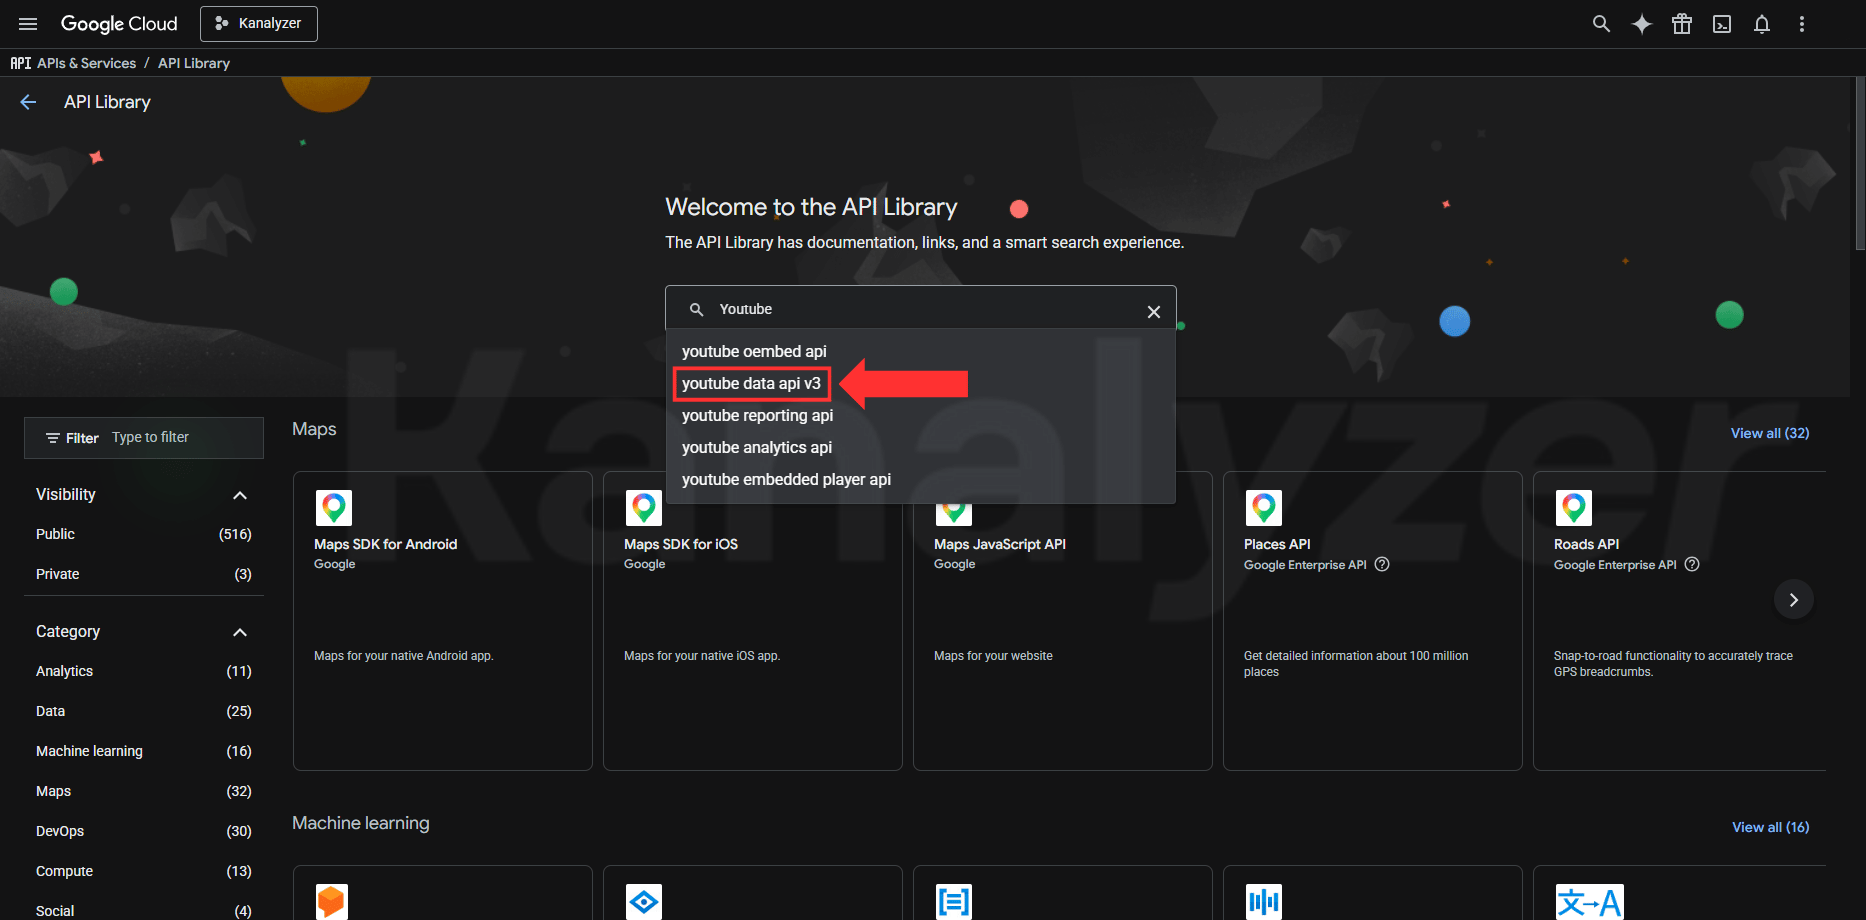This screenshot has width=1866, height=920.
Task: Click the orange cube ML API icon
Action: point(332,902)
